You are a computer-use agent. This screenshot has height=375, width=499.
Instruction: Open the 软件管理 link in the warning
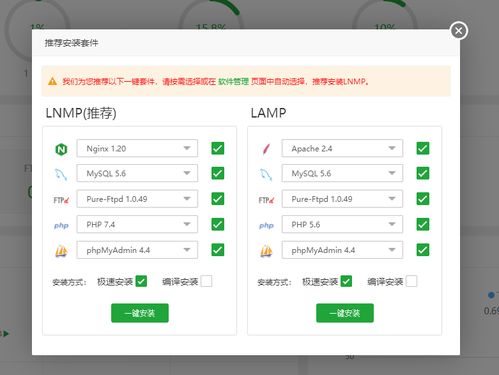233,81
